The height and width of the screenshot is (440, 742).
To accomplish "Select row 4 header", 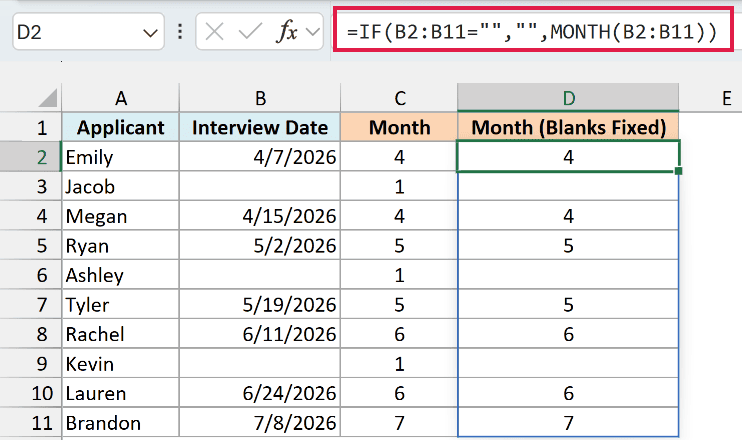I will coord(31,216).
